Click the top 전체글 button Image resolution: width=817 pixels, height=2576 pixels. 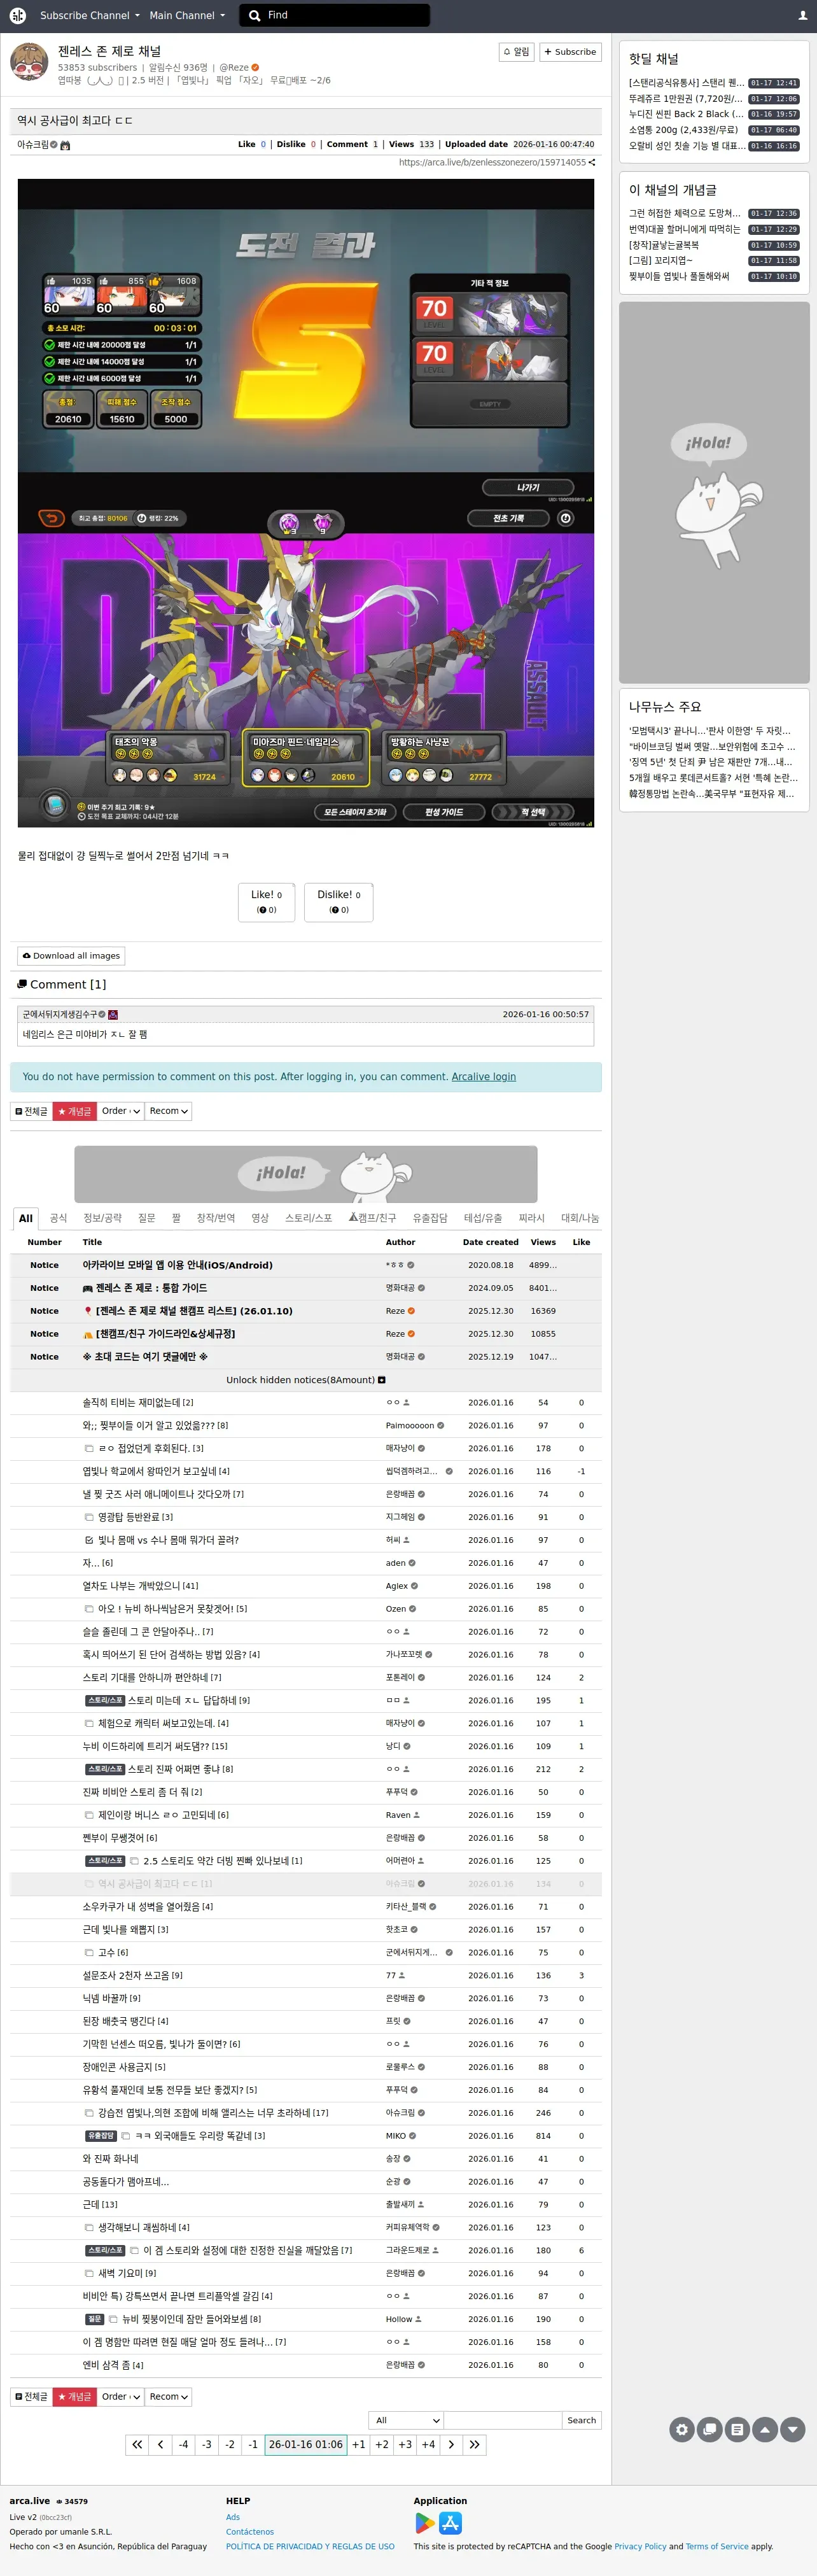click(x=31, y=1111)
